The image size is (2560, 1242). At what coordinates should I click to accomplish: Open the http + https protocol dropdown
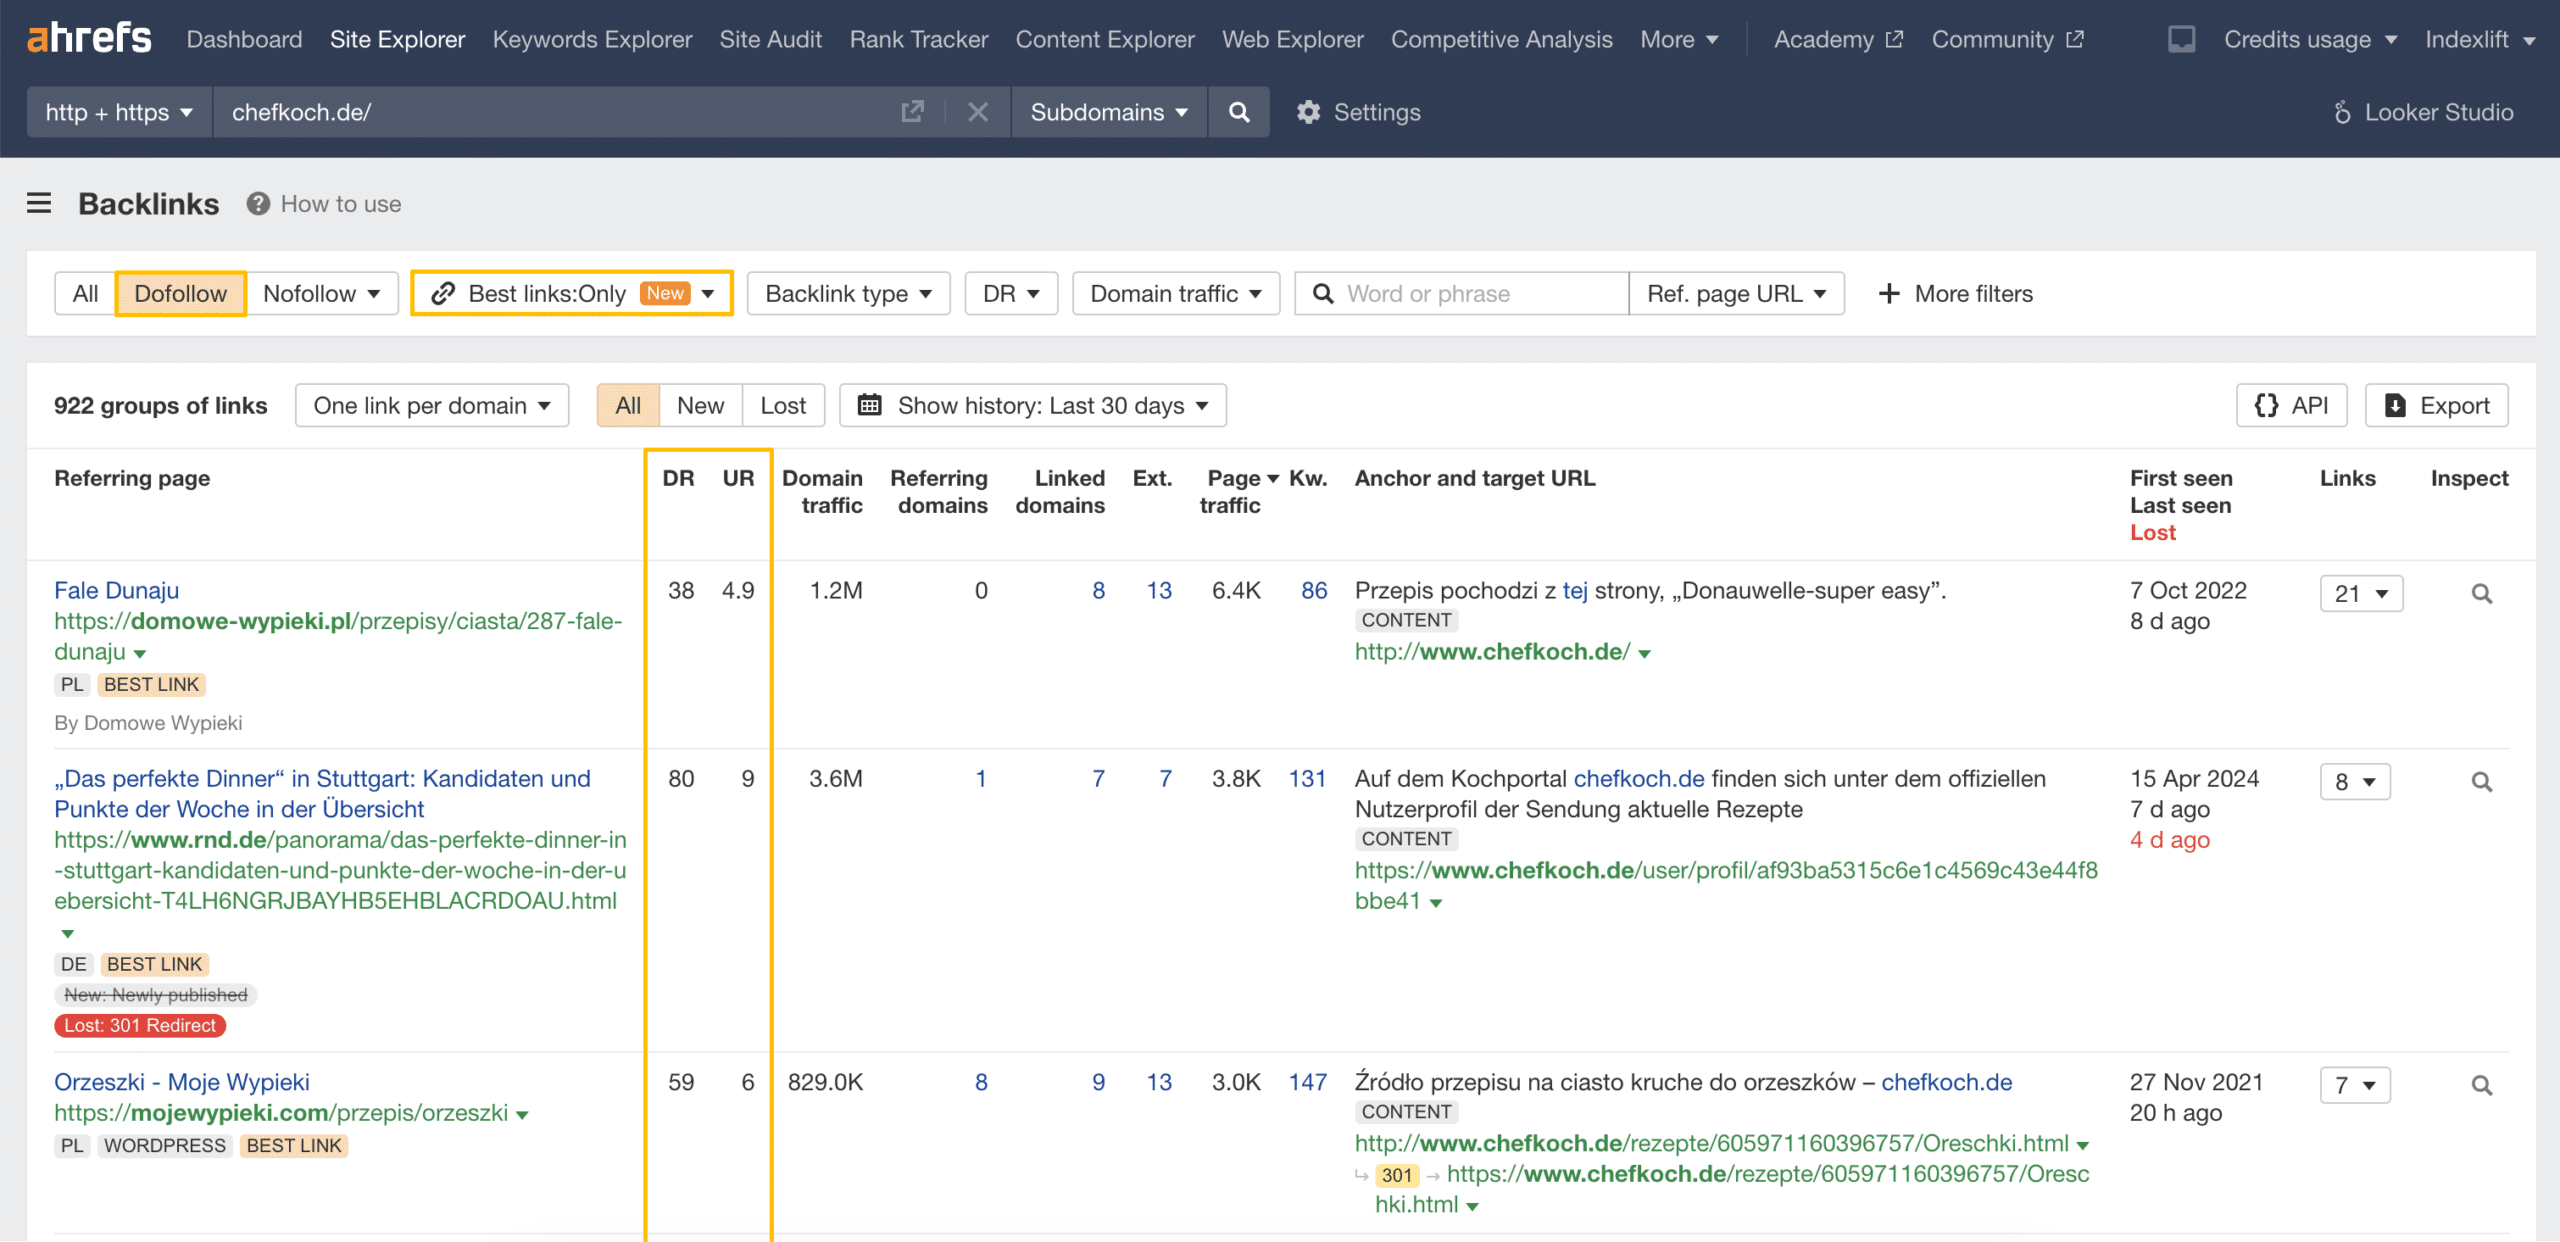[119, 112]
